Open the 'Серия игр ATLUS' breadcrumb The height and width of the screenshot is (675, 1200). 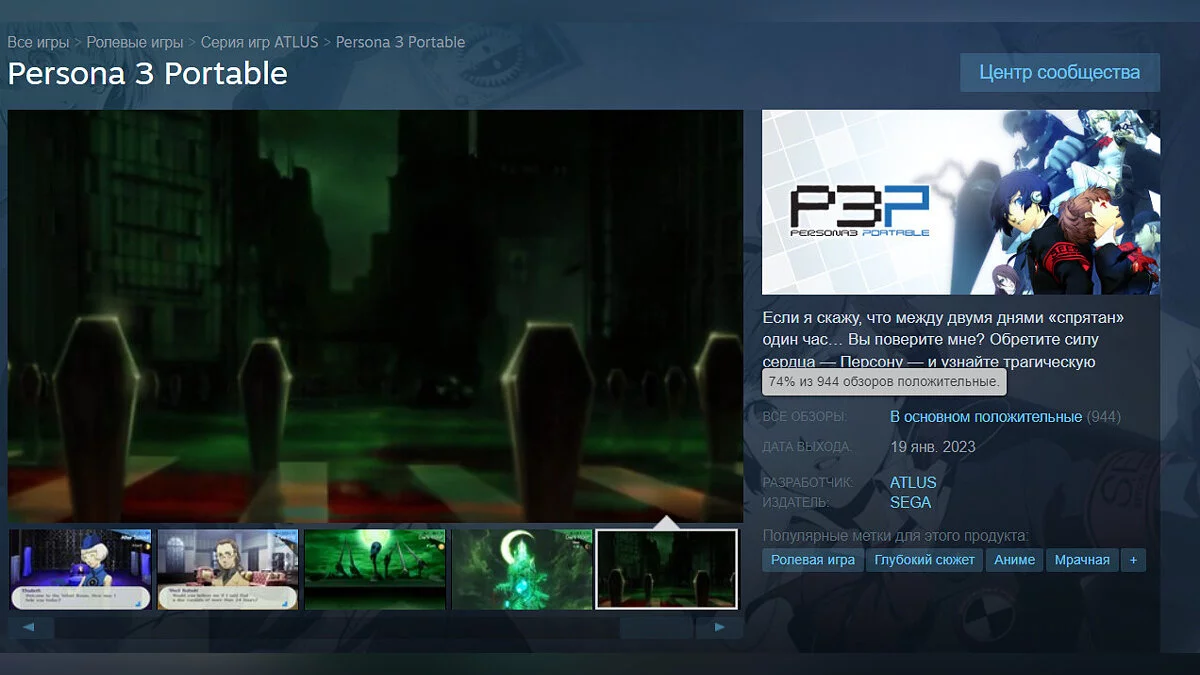259,42
